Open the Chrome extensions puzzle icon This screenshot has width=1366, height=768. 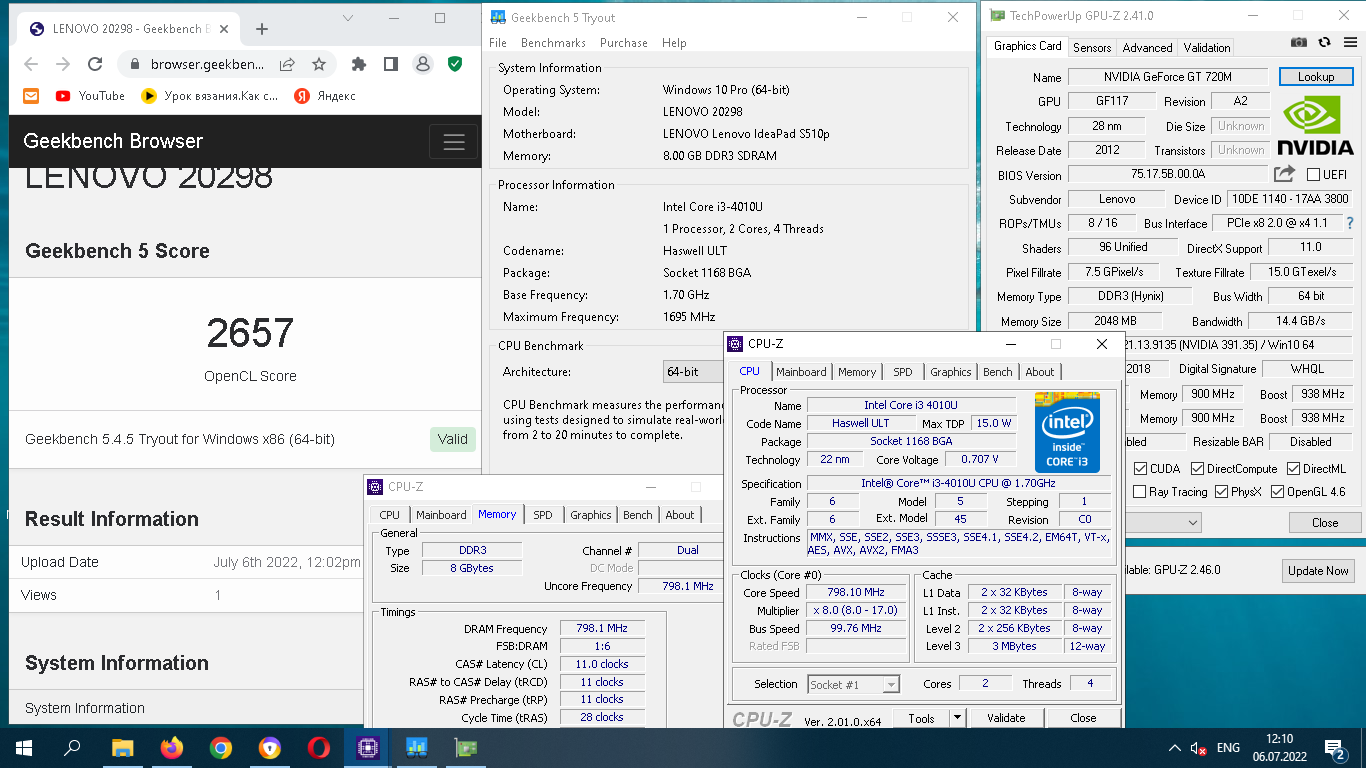[359, 64]
